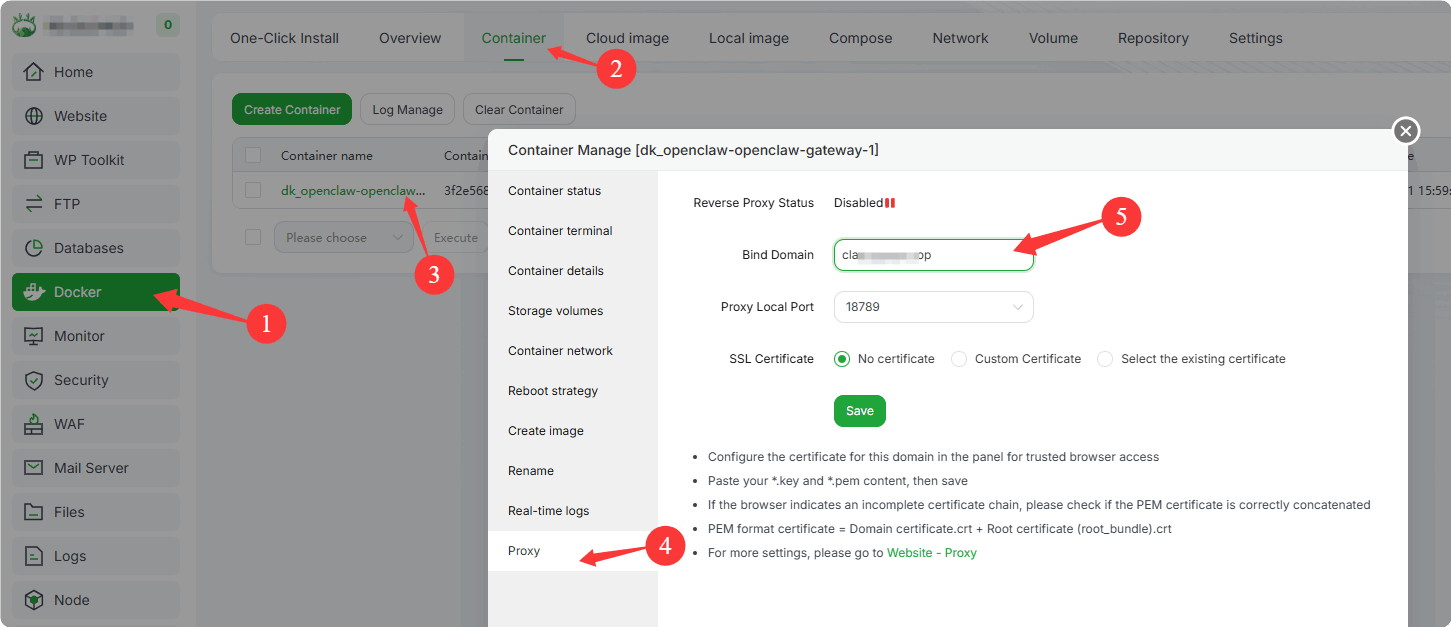Open Create image in dialog menu
The width and height of the screenshot is (1451, 627).
(573, 431)
